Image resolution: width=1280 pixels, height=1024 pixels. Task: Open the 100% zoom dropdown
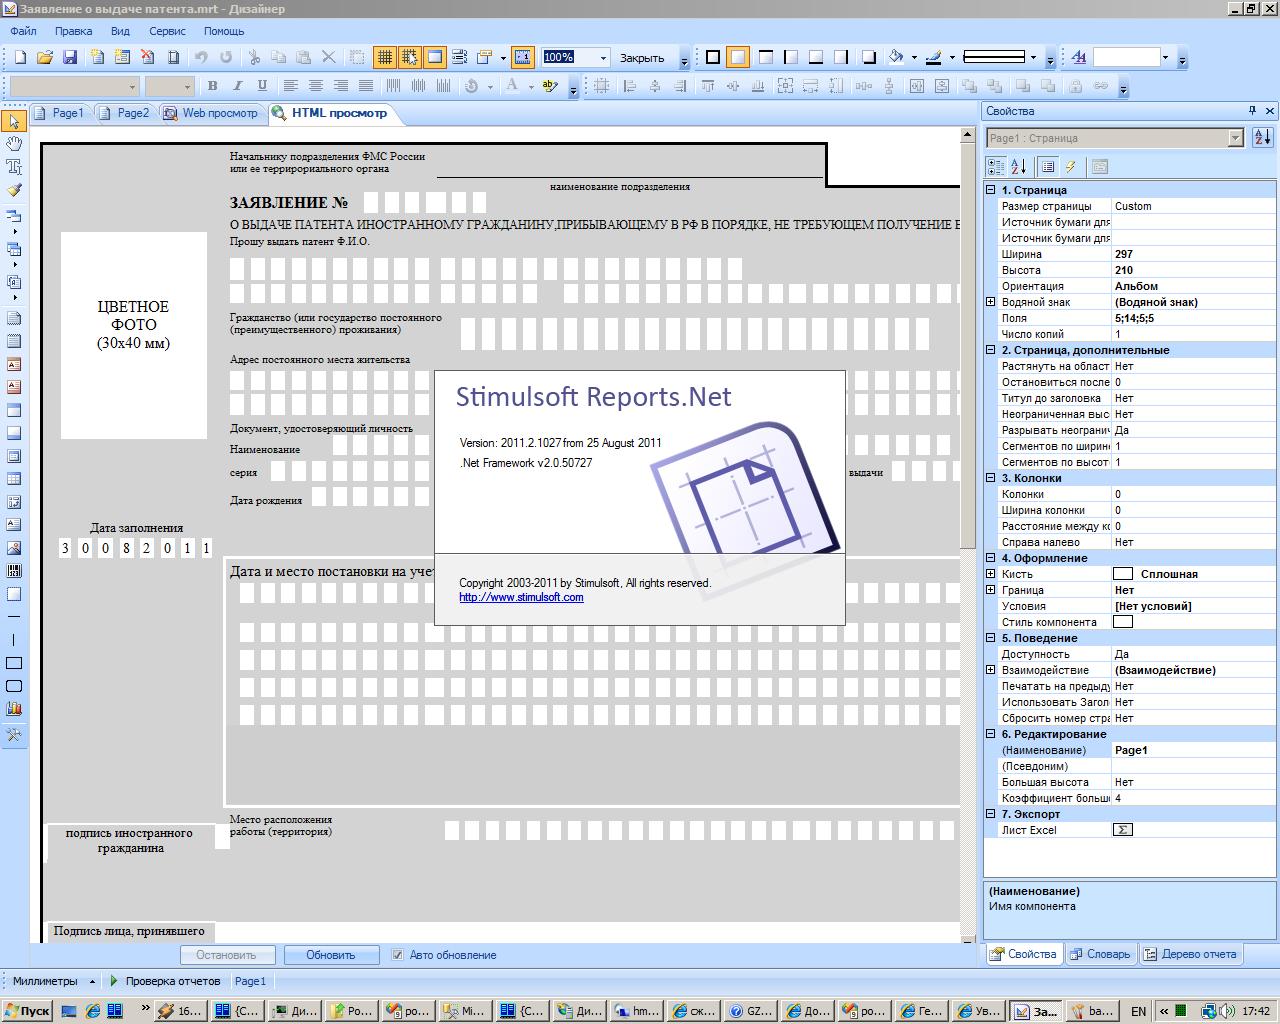point(603,58)
